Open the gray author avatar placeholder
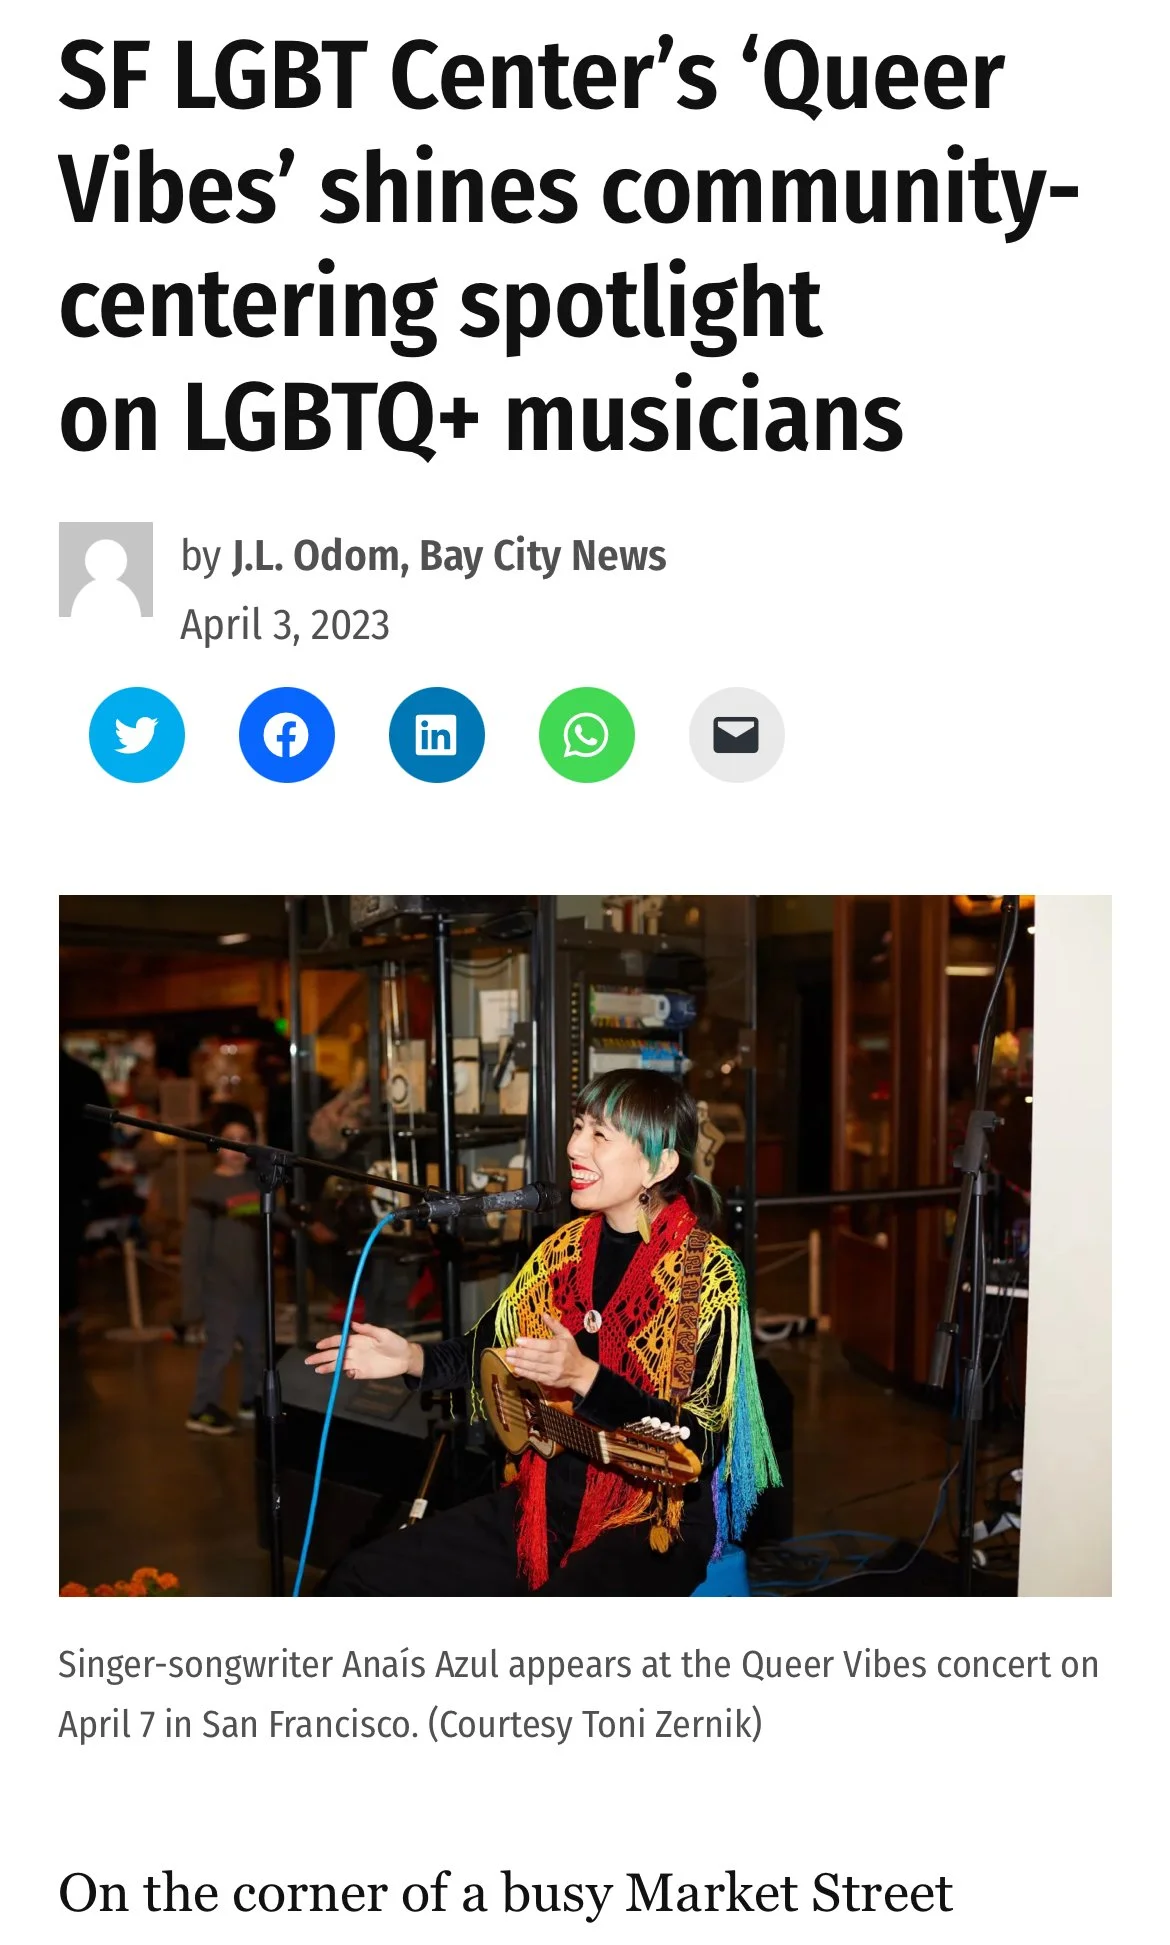 (x=106, y=569)
